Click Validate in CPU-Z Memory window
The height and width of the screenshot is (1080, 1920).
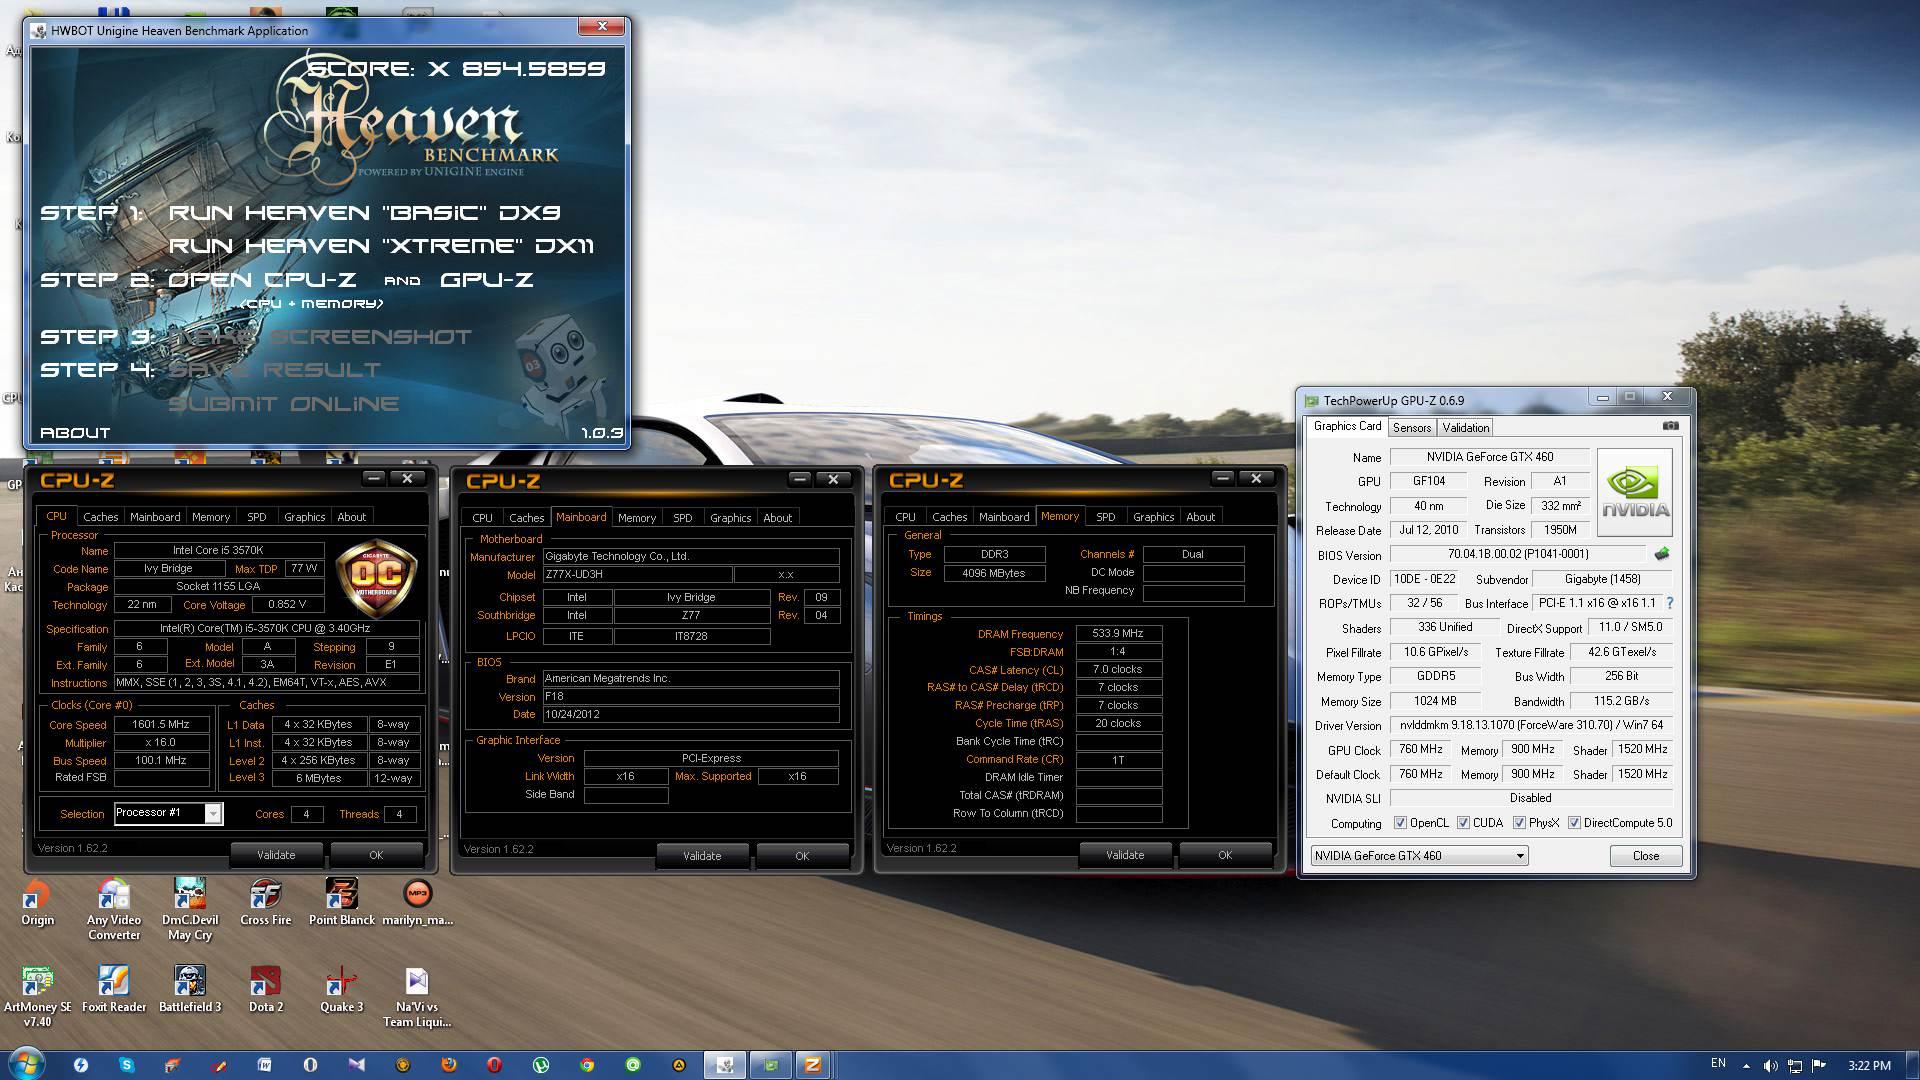(x=1125, y=855)
